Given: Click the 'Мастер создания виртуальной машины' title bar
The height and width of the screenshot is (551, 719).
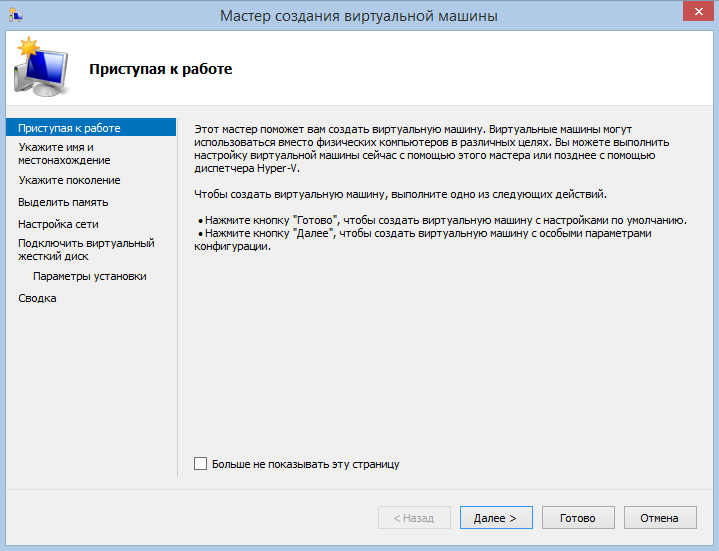Looking at the screenshot, I should pyautogui.click(x=358, y=15).
